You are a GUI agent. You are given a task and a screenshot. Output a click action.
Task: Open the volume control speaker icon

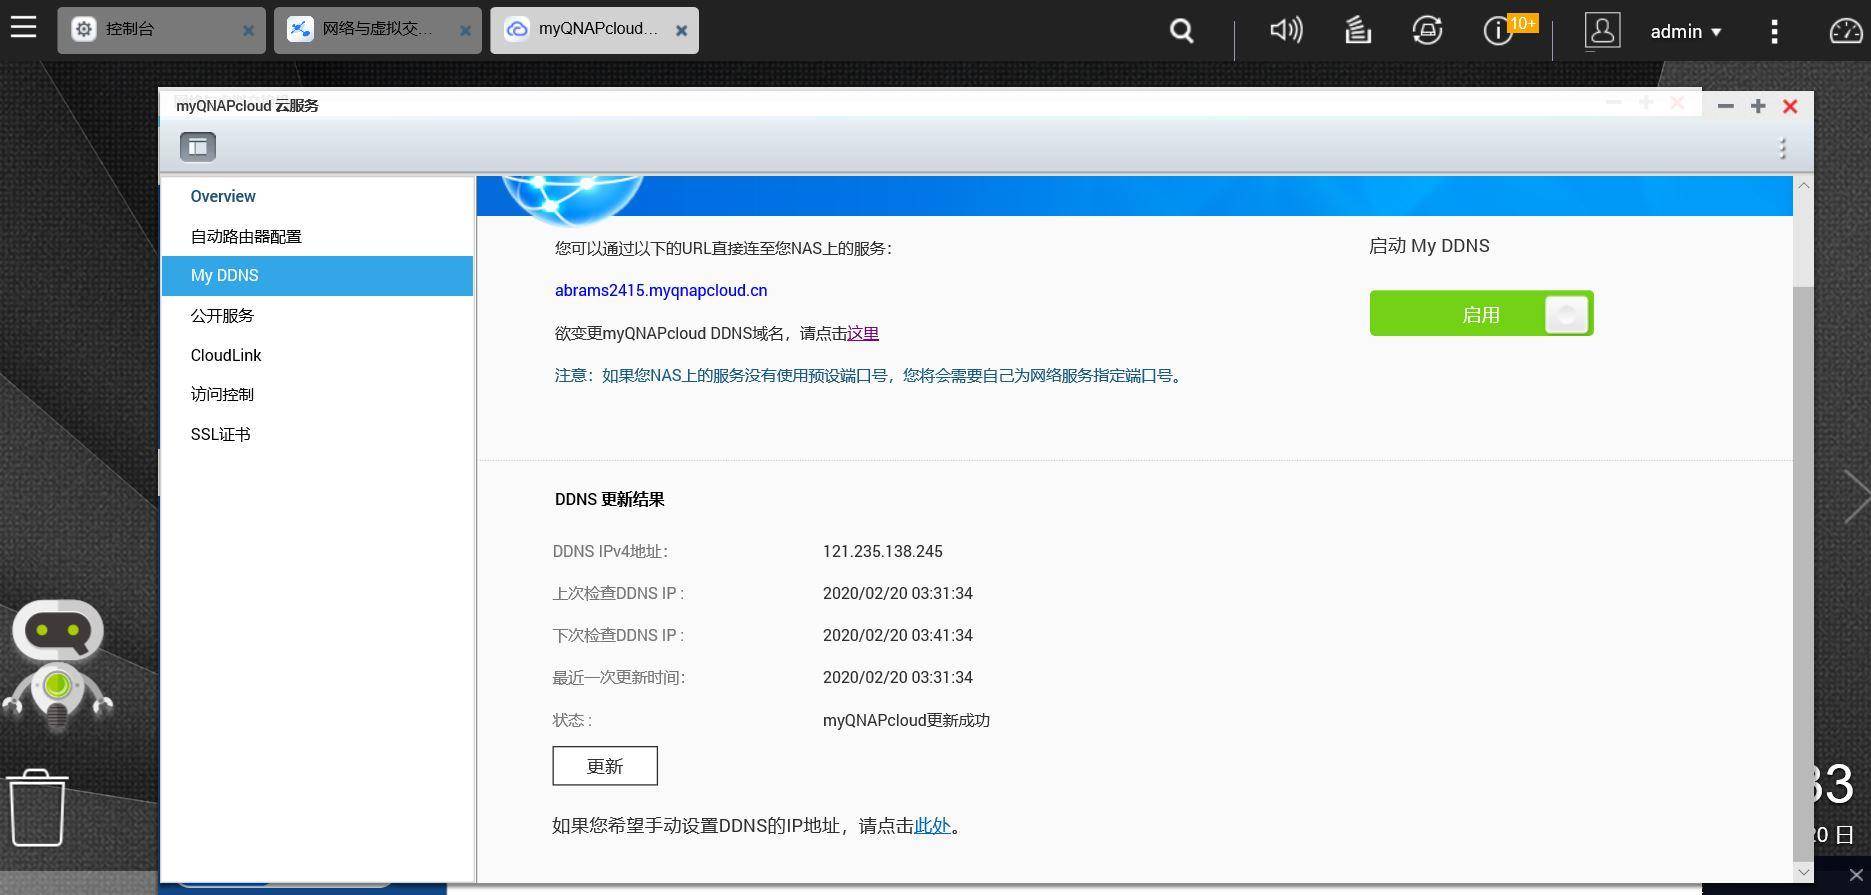1286,30
